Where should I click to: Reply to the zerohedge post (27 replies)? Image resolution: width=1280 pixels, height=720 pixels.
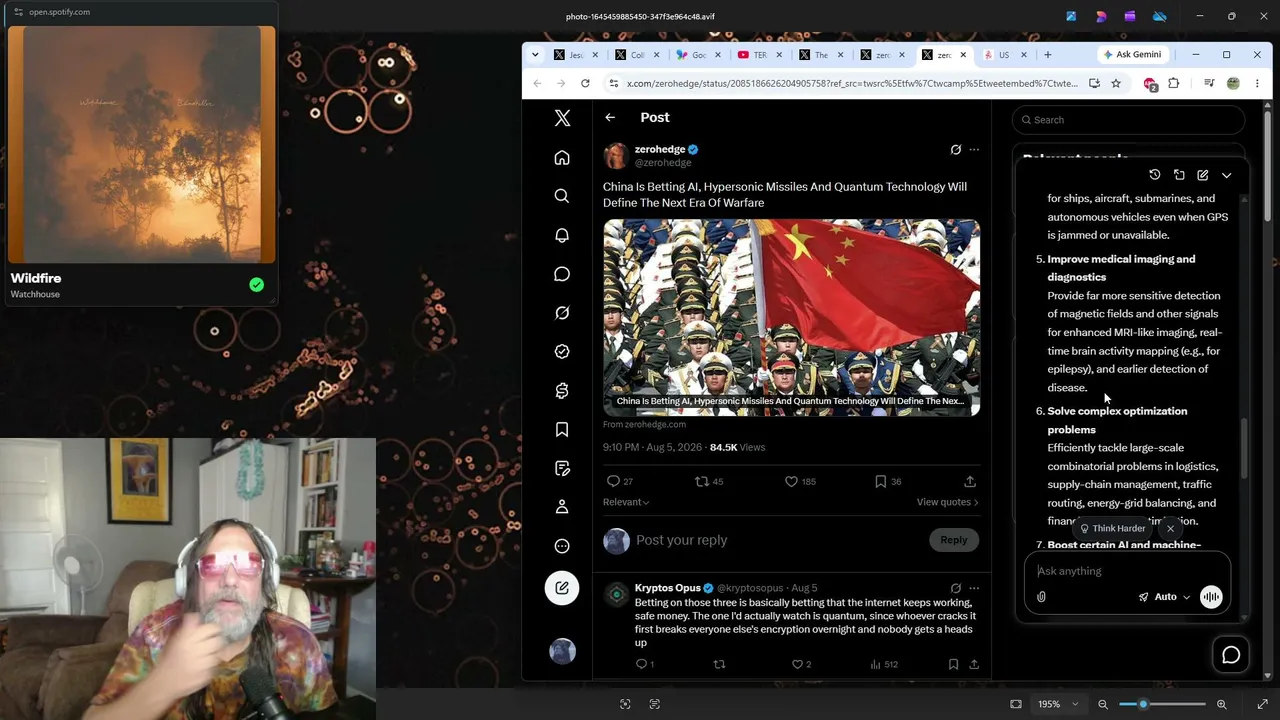point(620,482)
